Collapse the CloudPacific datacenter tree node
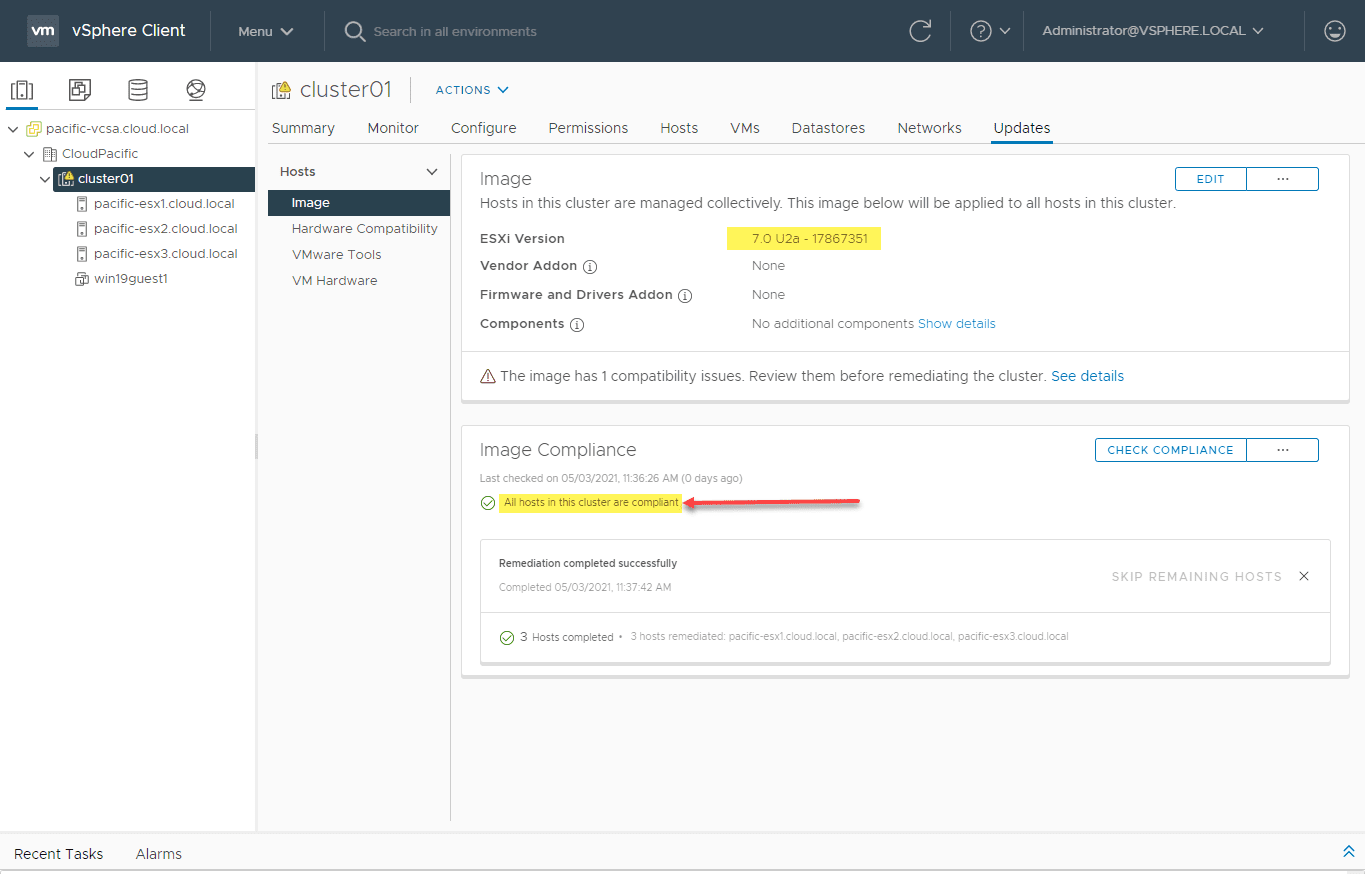Viewport: 1365px width, 874px height. pos(30,154)
